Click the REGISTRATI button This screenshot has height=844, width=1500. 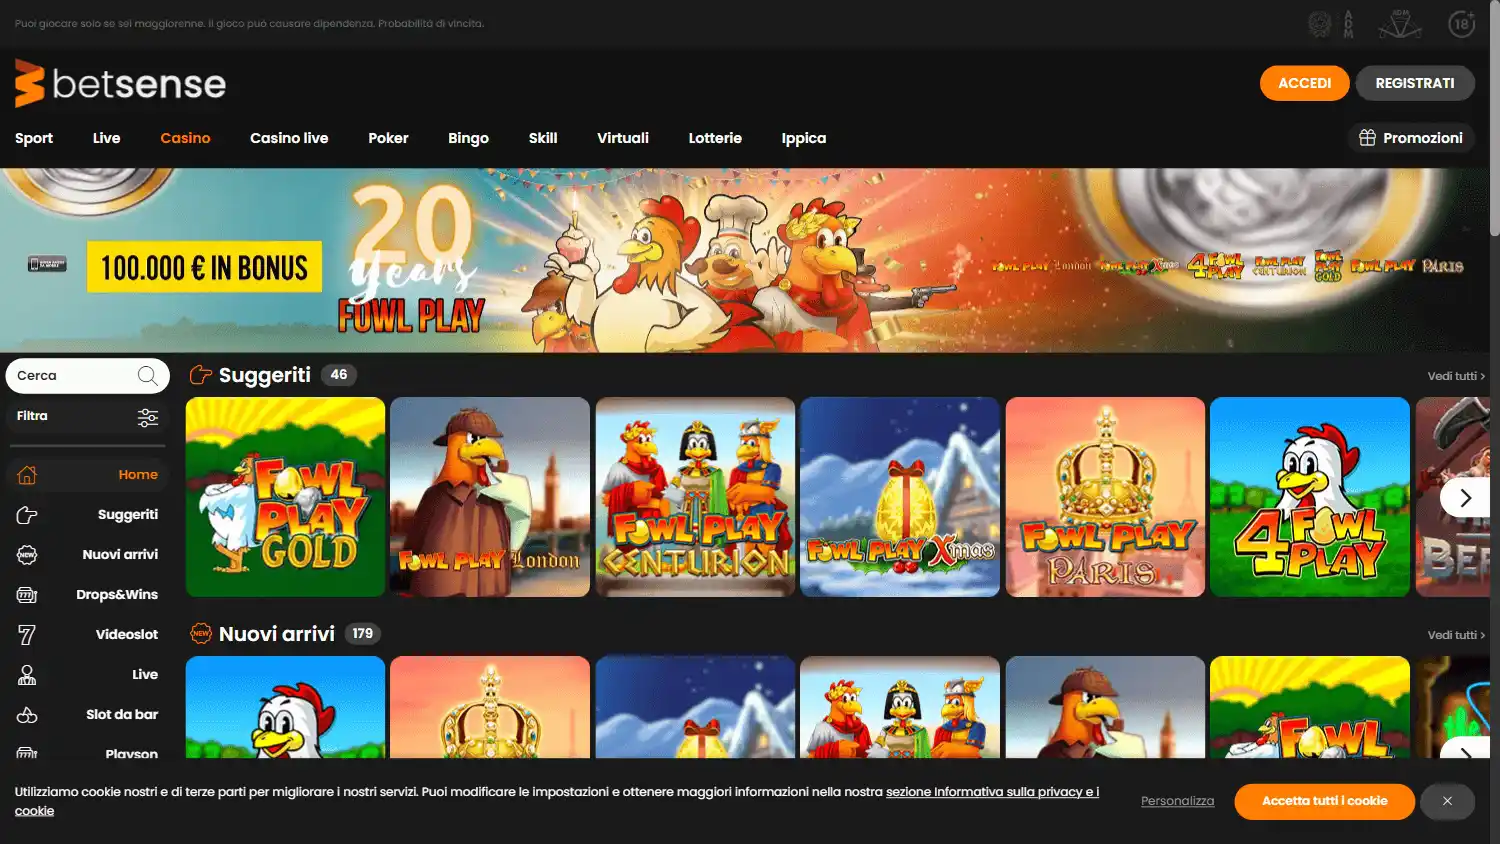1415,83
